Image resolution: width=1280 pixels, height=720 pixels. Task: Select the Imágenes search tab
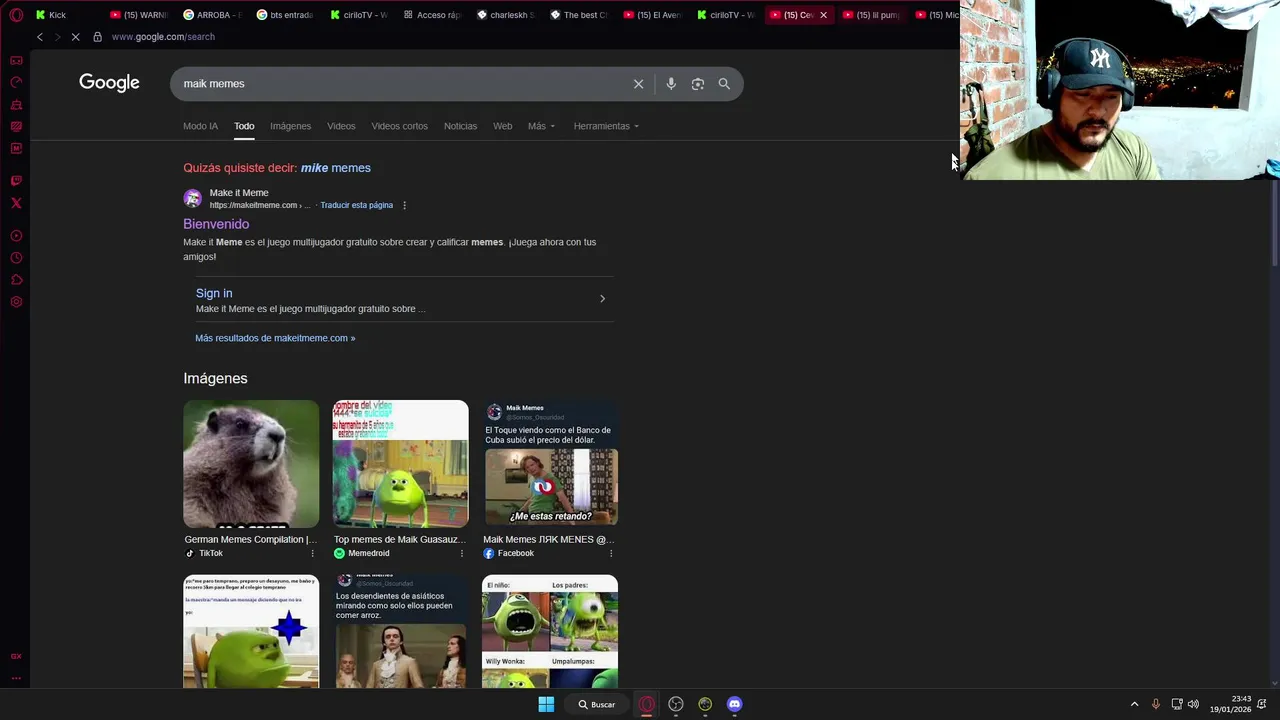click(290, 126)
